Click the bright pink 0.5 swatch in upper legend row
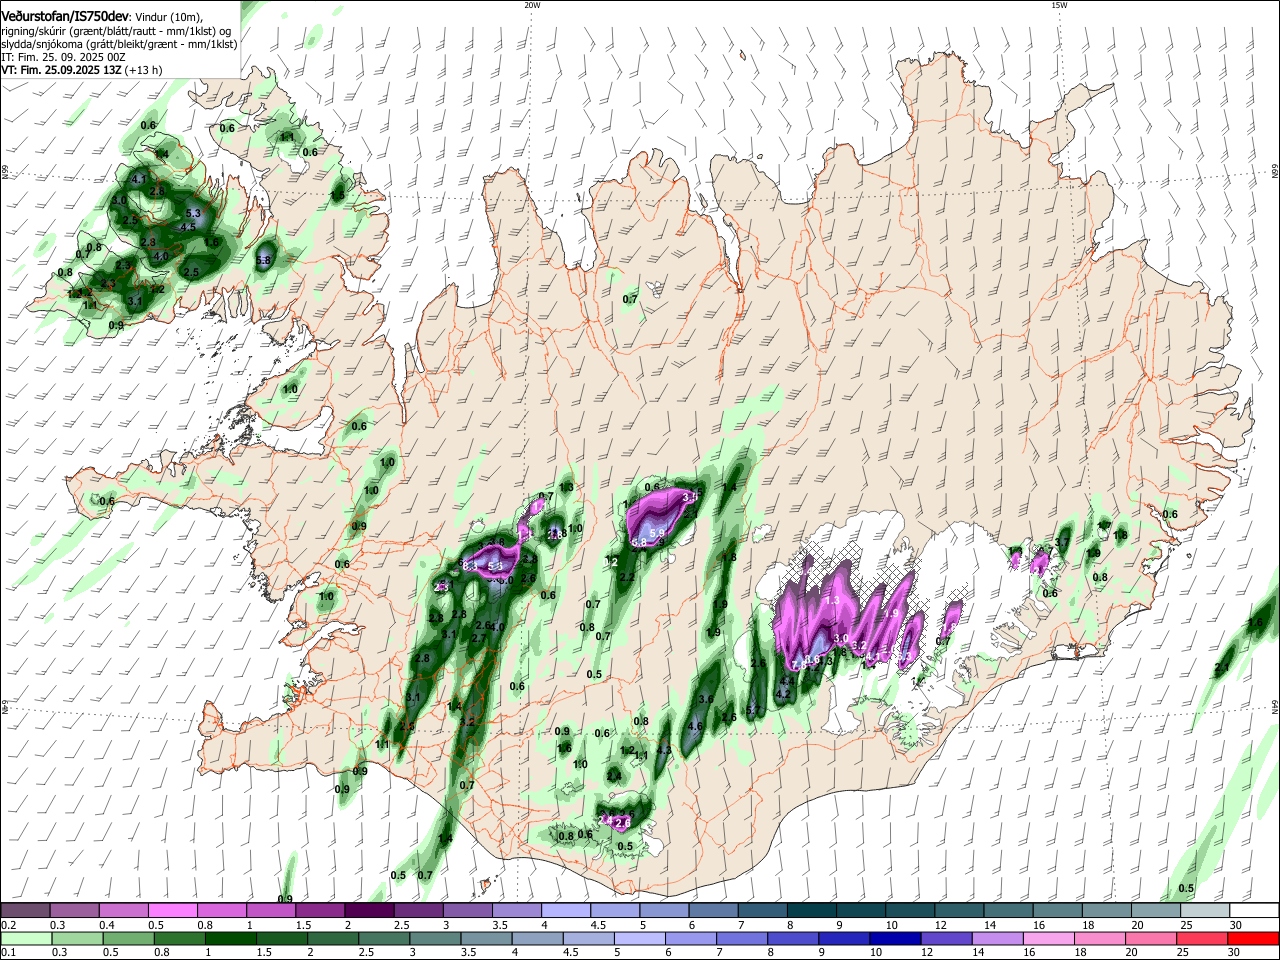This screenshot has width=1280, height=960. 173,910
